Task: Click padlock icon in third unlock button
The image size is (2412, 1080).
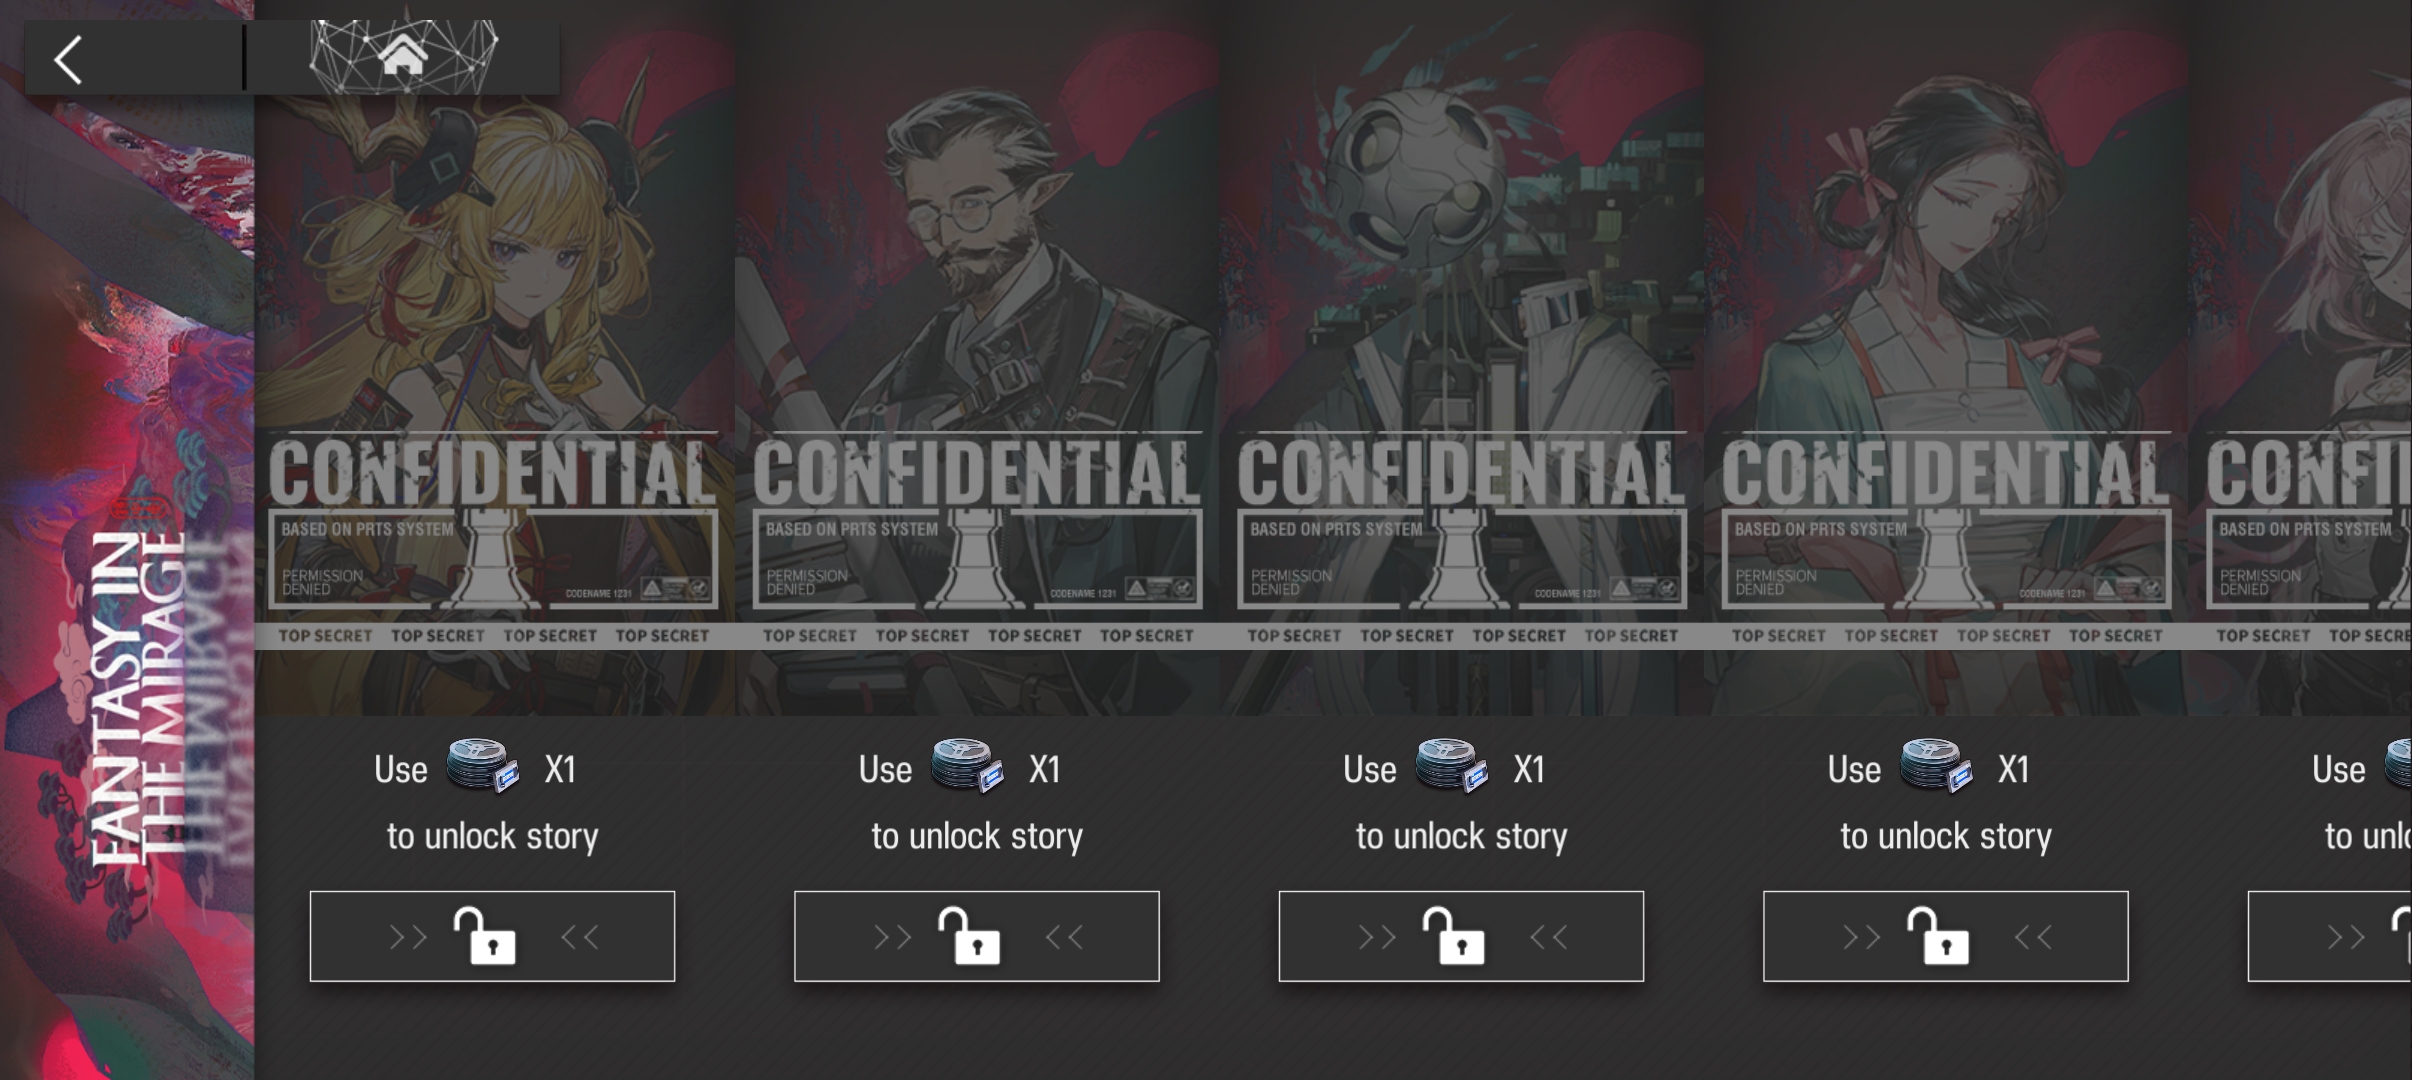Action: tap(1454, 936)
